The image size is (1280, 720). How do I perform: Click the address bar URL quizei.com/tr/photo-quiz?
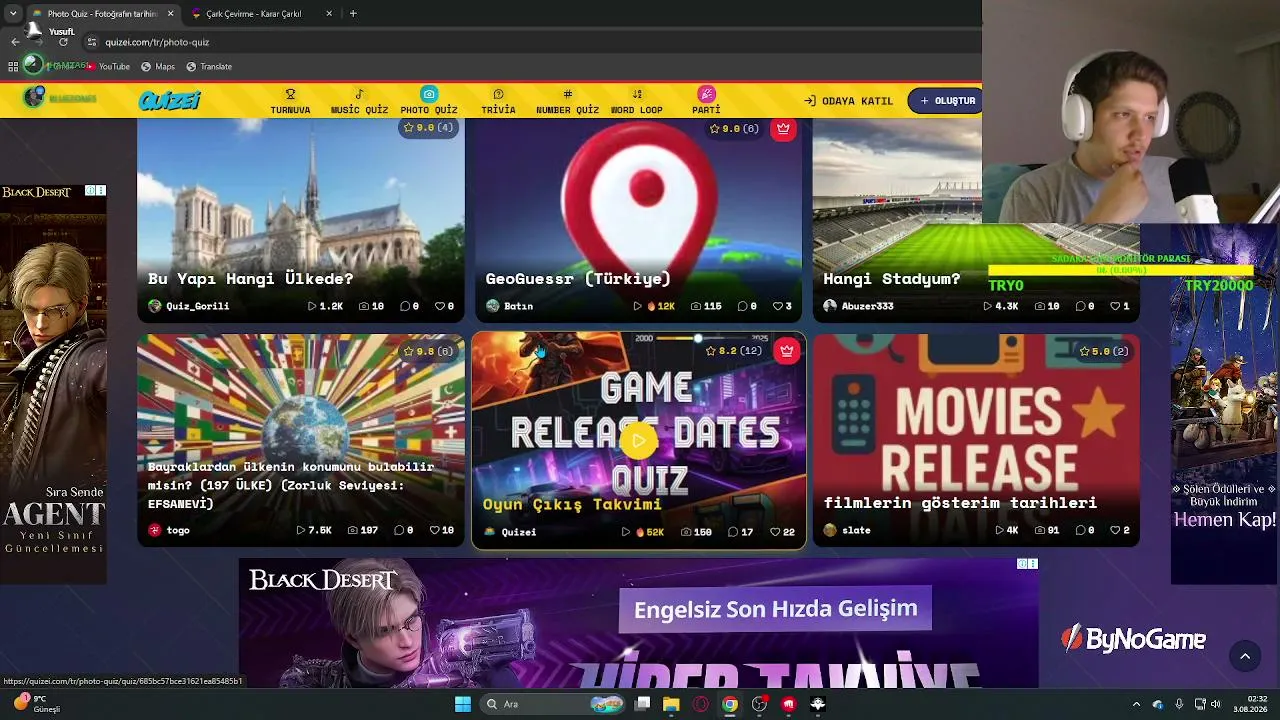click(157, 42)
